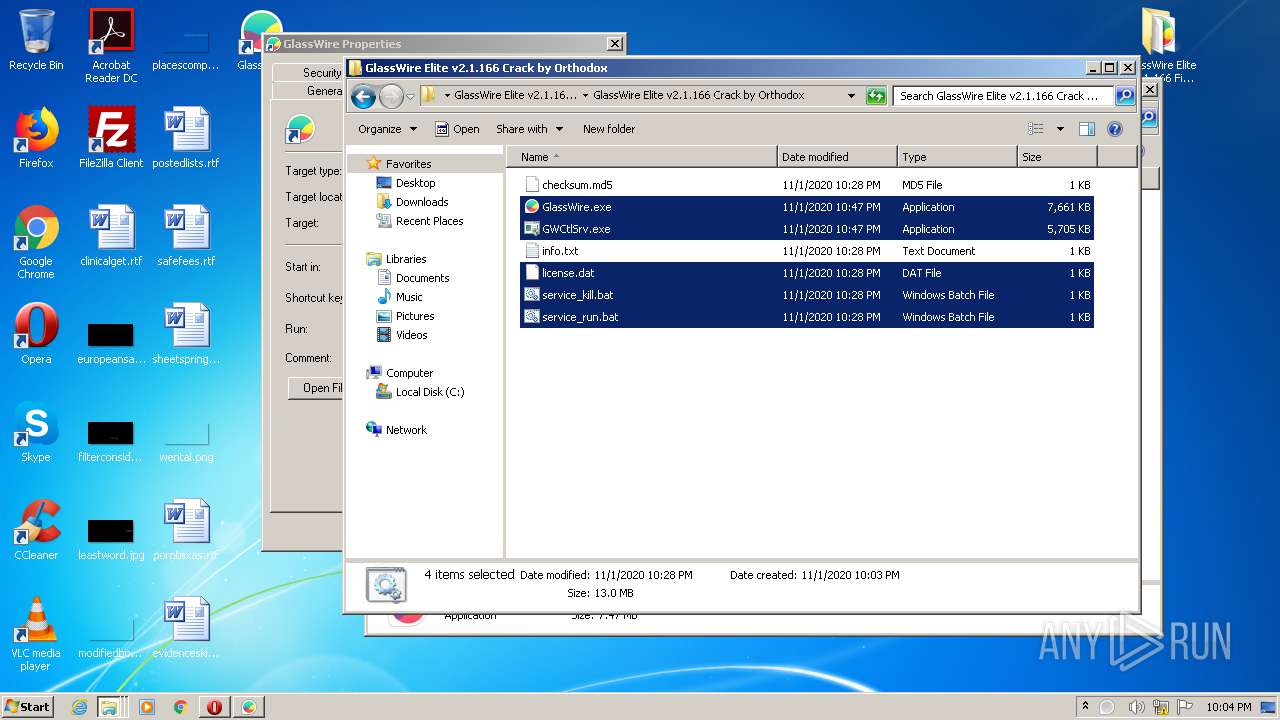This screenshot has width=1280, height=720.
Task: Click Opera icon in taskbar
Action: [x=214, y=707]
